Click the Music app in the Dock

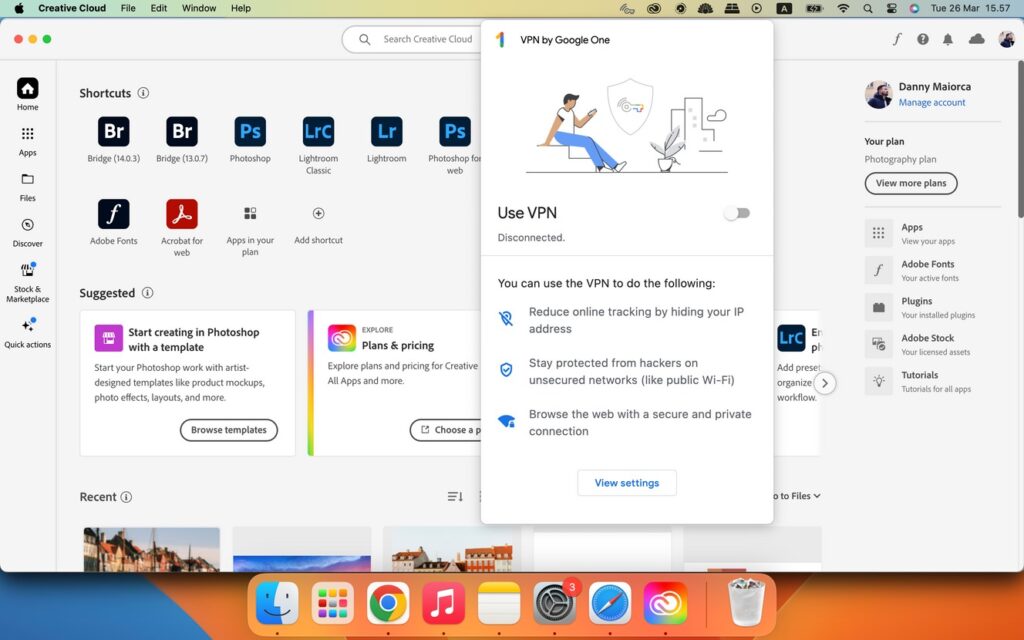(x=443, y=603)
